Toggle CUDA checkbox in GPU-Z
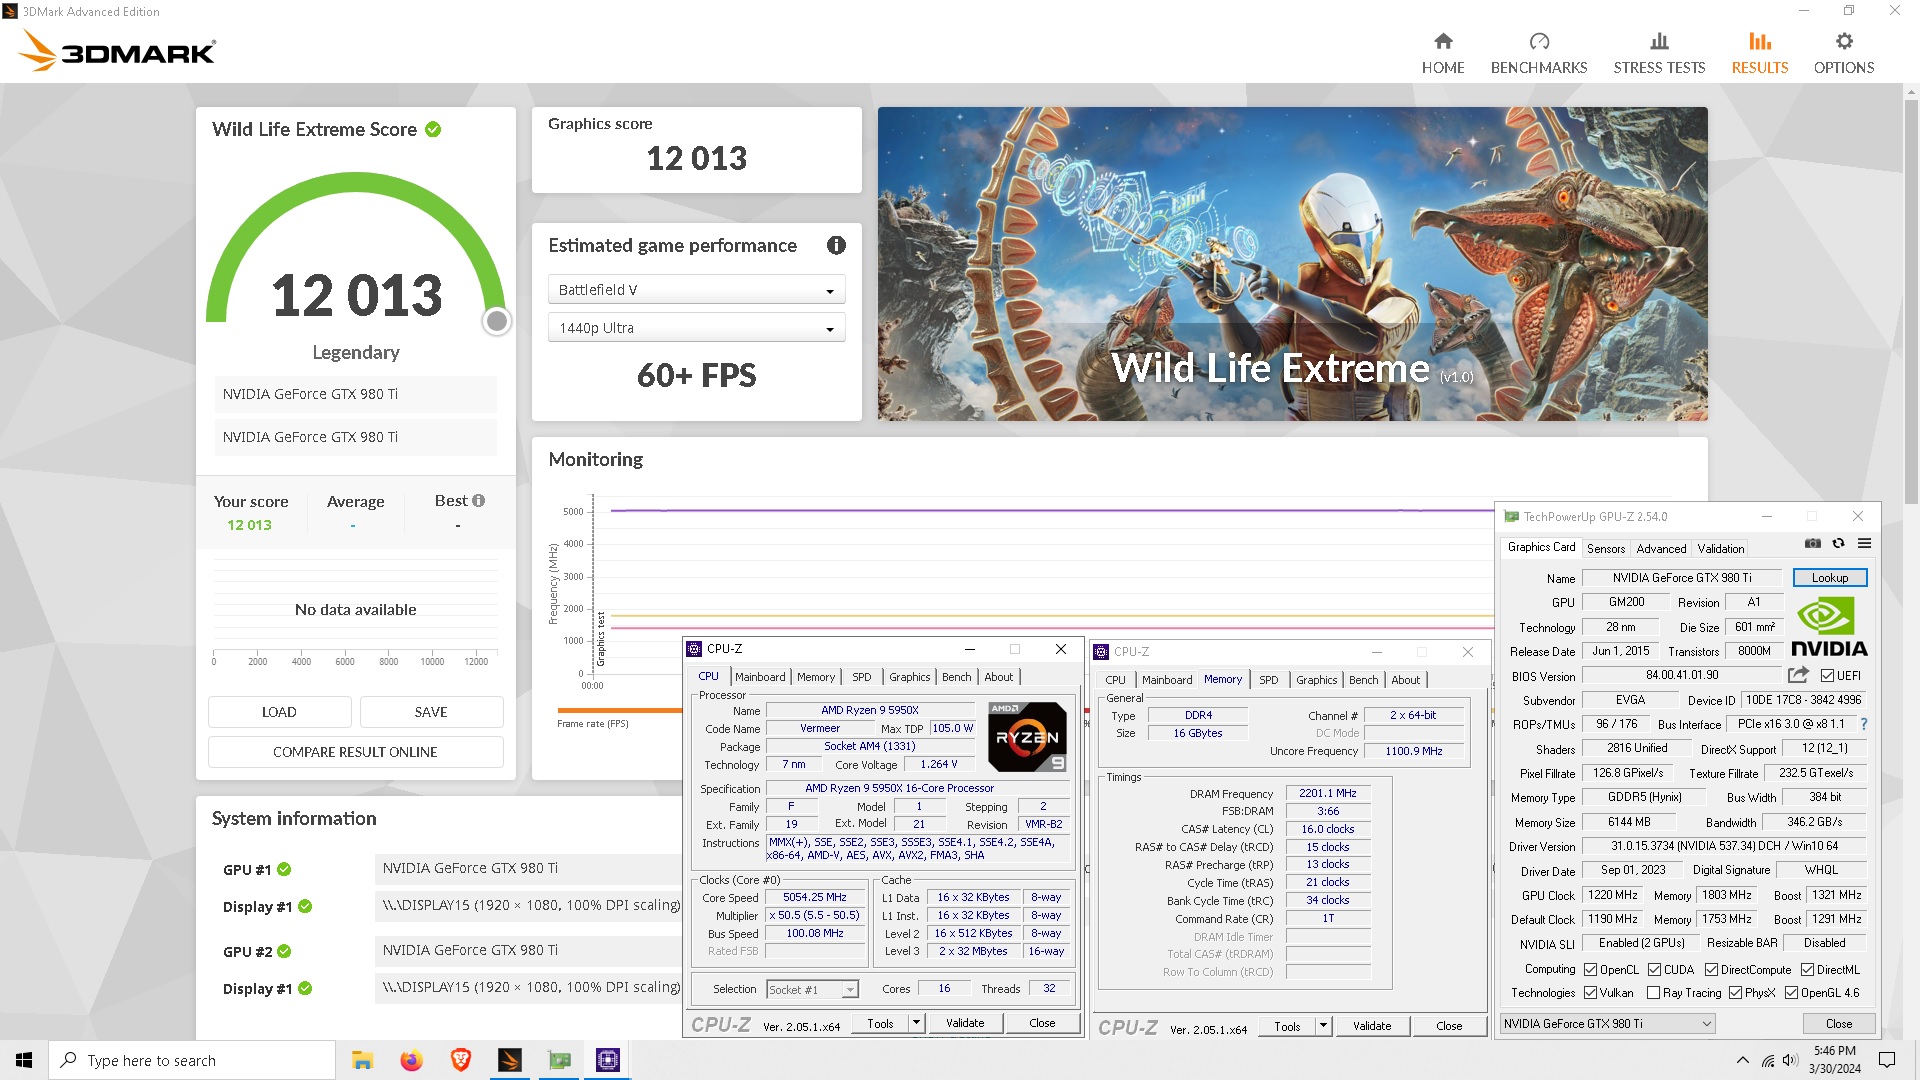The image size is (1920, 1080). click(1654, 969)
